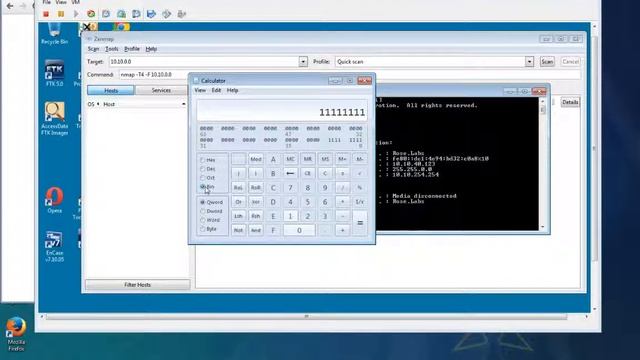
Task: Click the Calculator Or key
Action: pos(238,202)
